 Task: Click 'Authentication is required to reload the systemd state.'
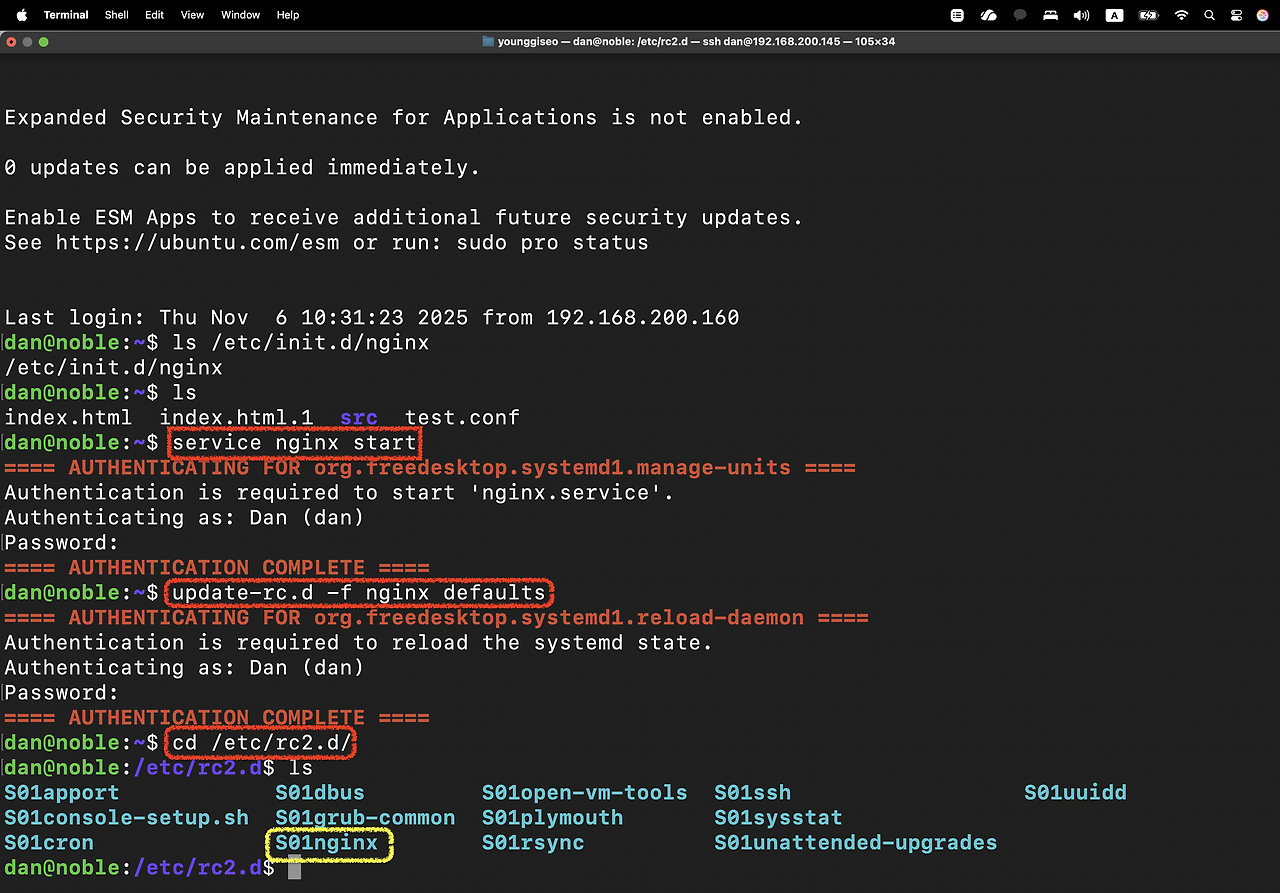[358, 643]
